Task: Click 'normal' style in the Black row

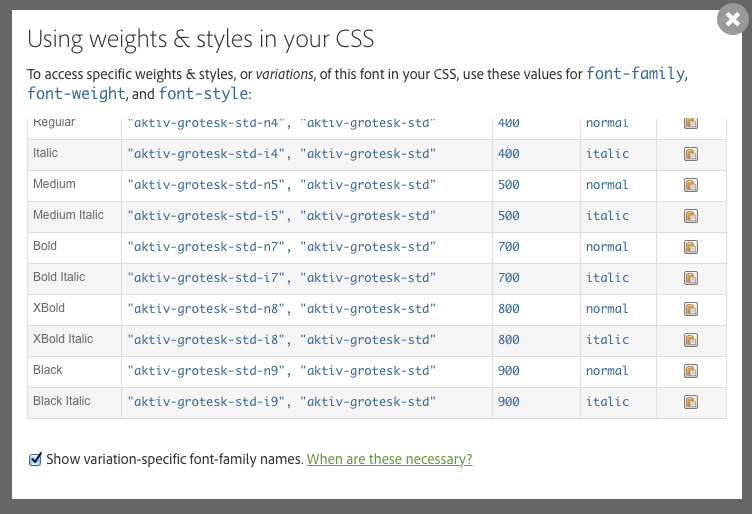Action: tap(607, 371)
